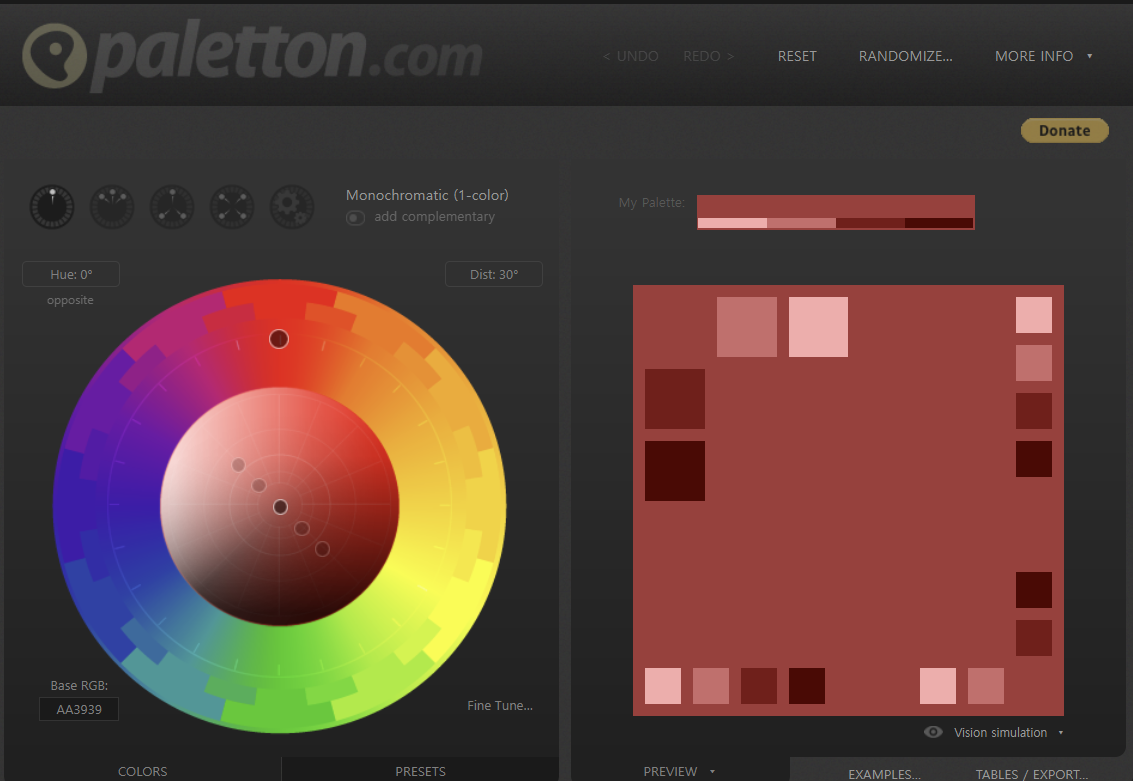Switch to the PRESETS tab
The height and width of the screenshot is (781, 1133).
420,771
